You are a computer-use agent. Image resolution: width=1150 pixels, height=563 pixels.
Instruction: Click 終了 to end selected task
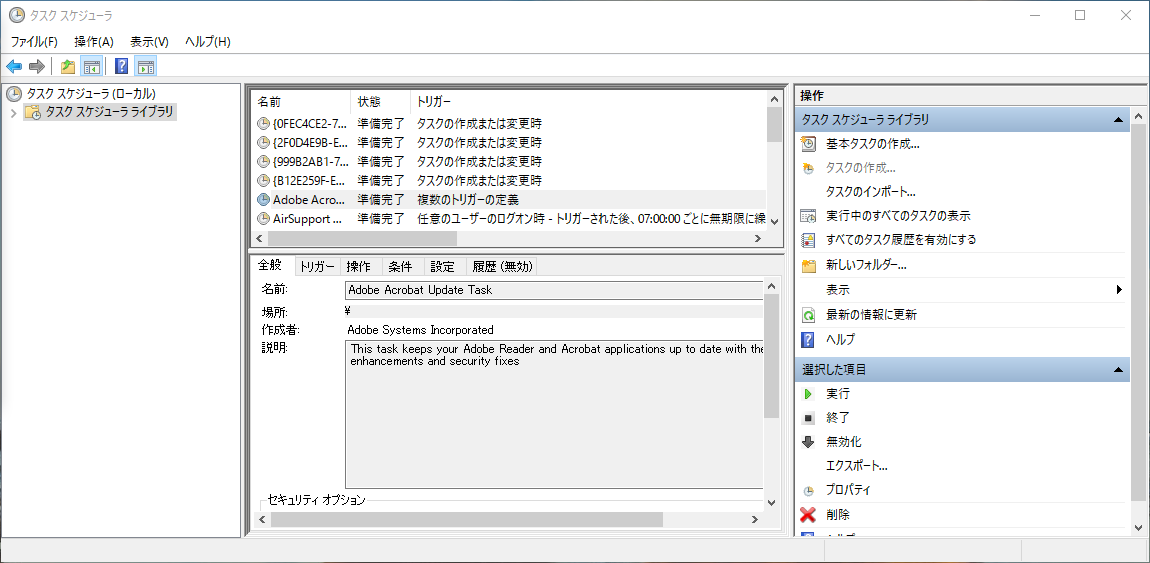click(838, 418)
